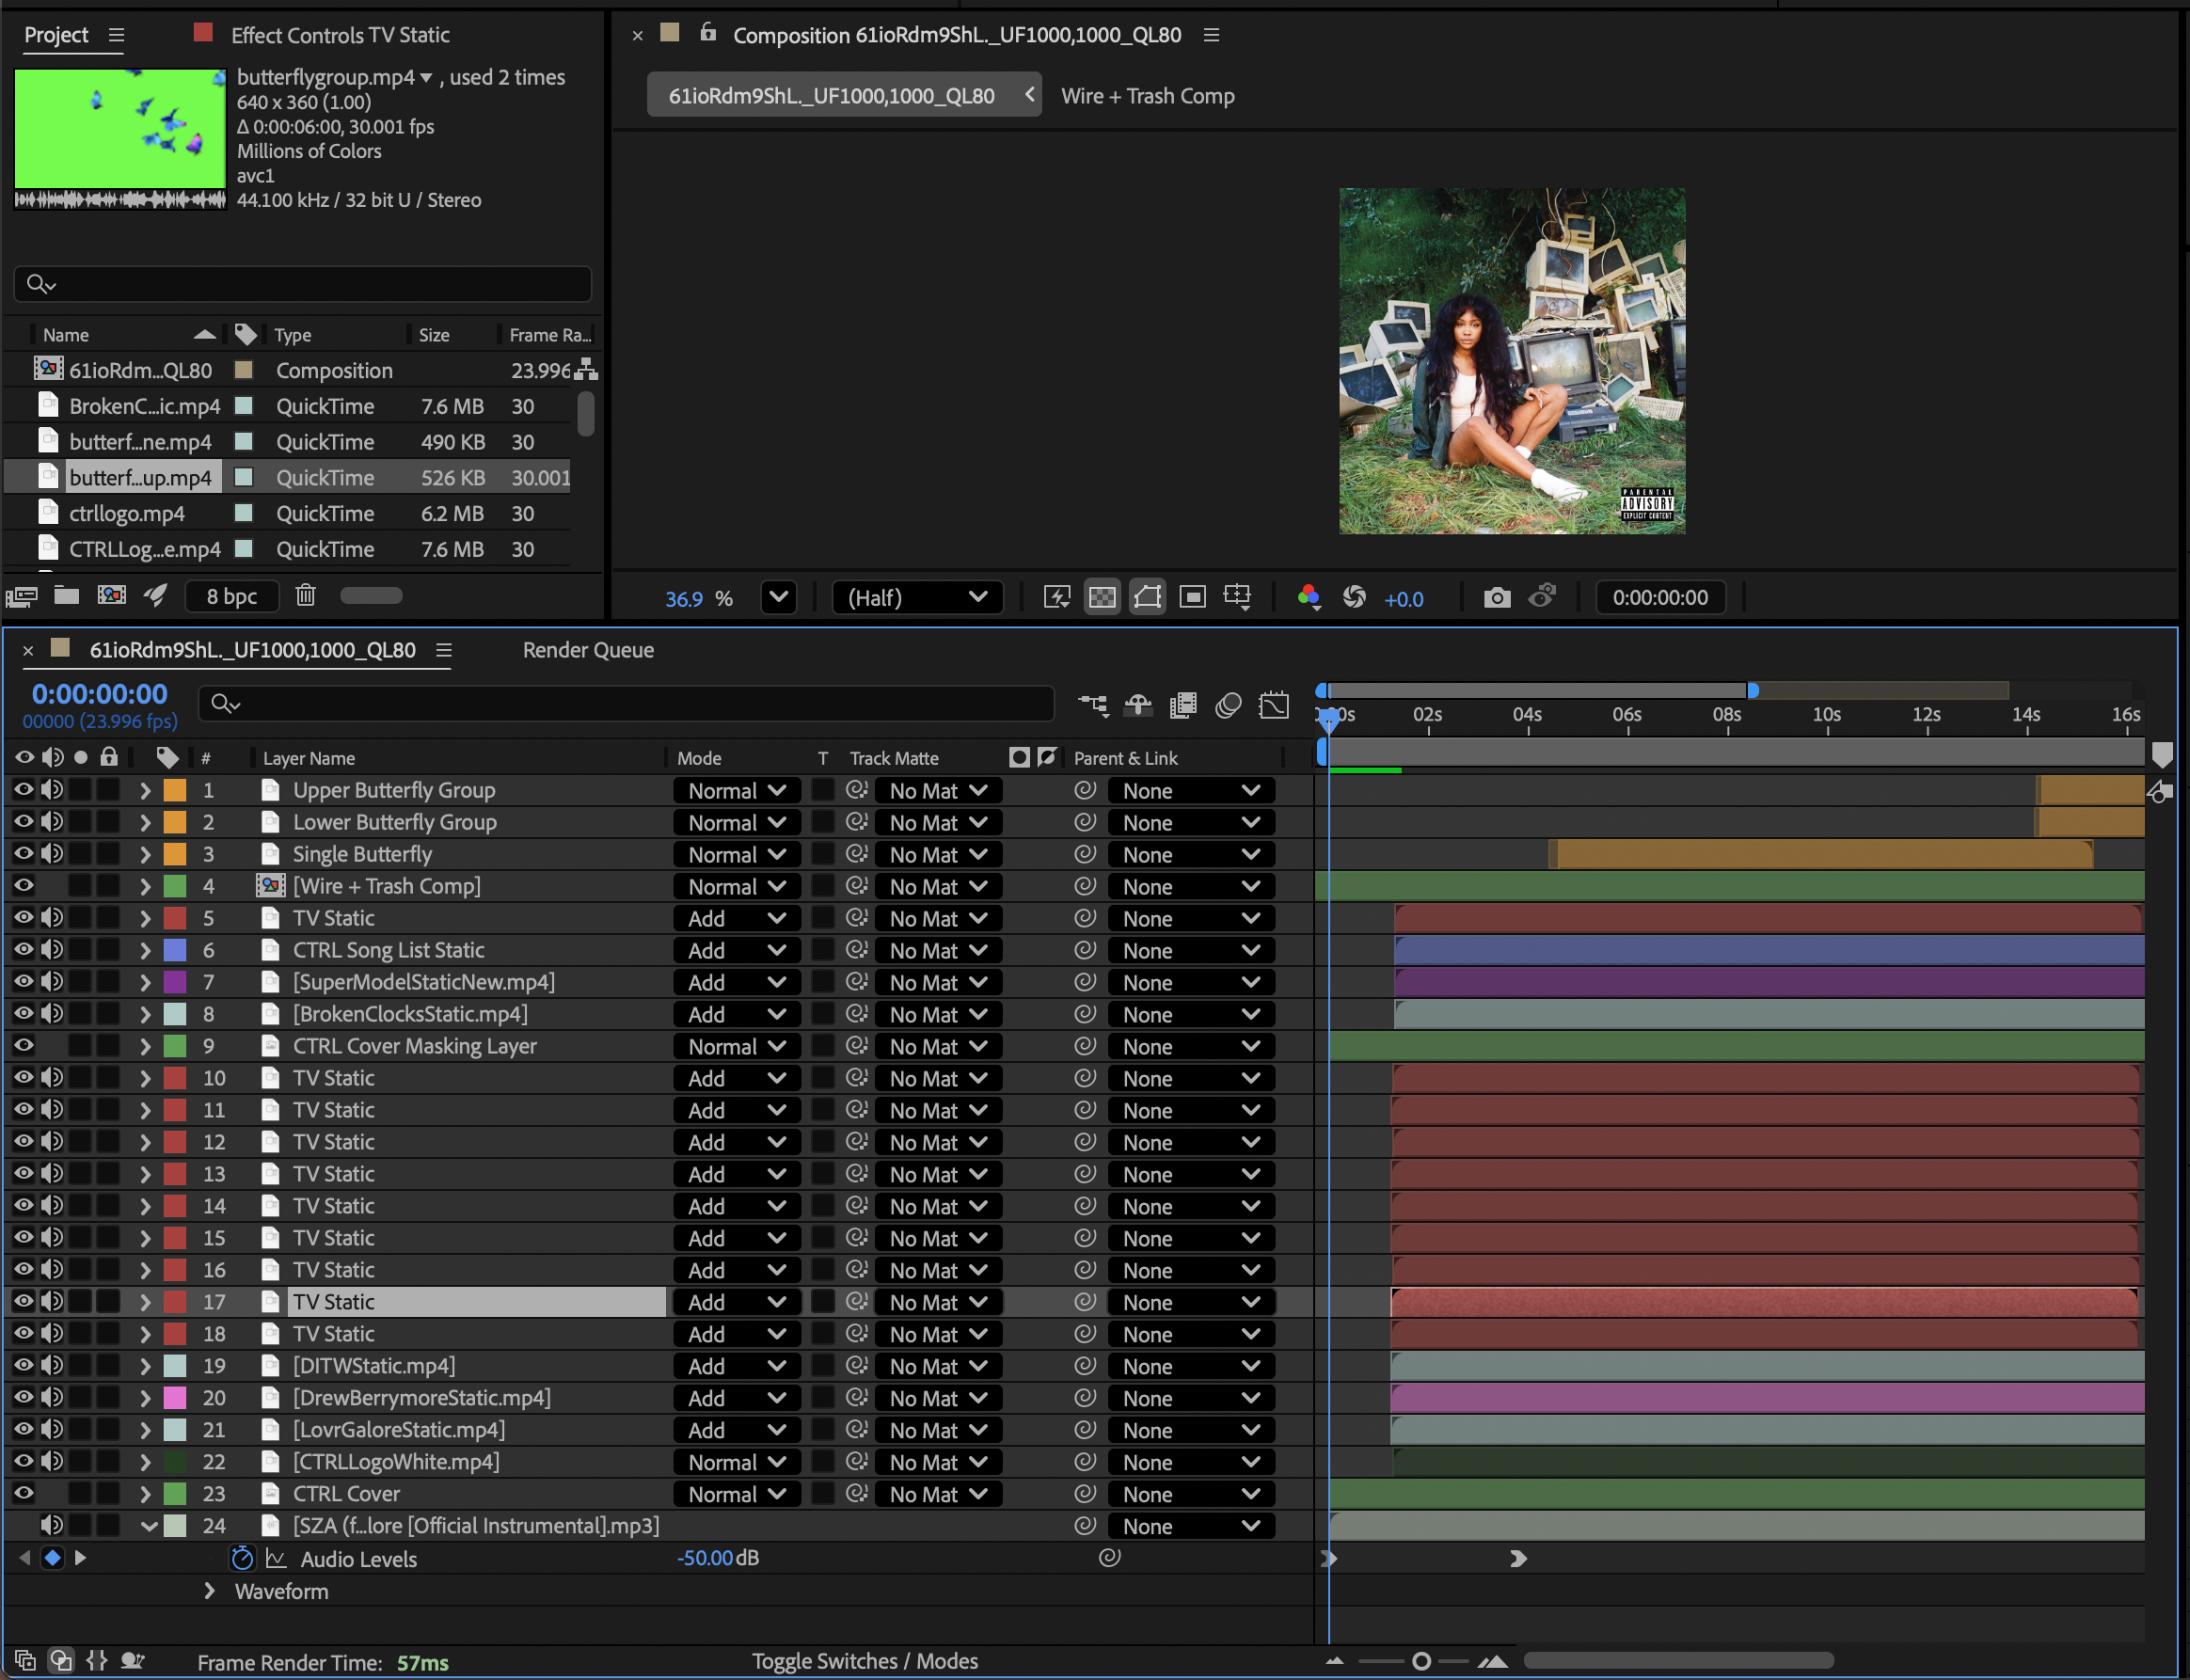Toggle shy layers hide switch in timeline
This screenshot has height=1680, width=2190.
coord(1138,705)
